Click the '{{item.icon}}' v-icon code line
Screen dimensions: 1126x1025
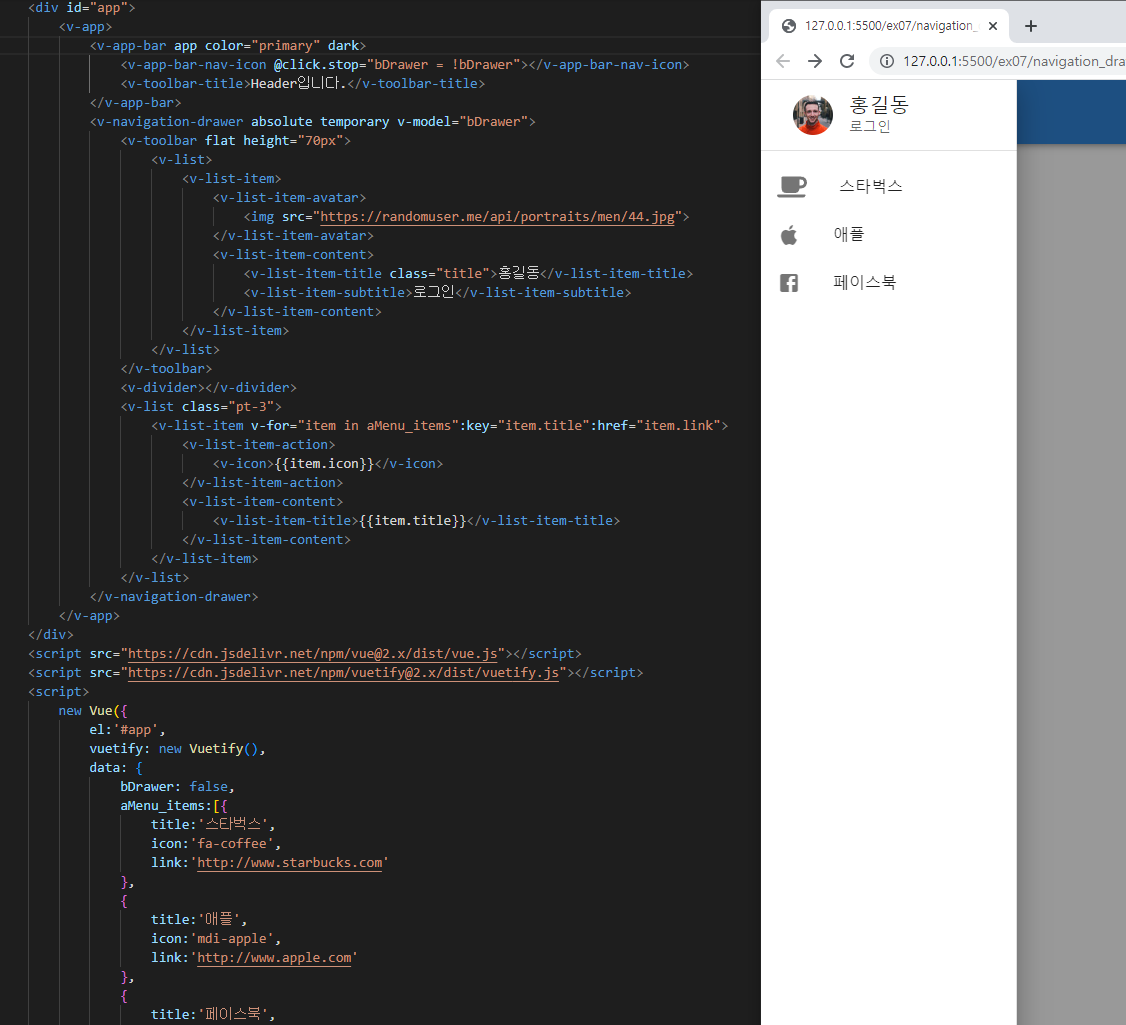click(x=328, y=464)
